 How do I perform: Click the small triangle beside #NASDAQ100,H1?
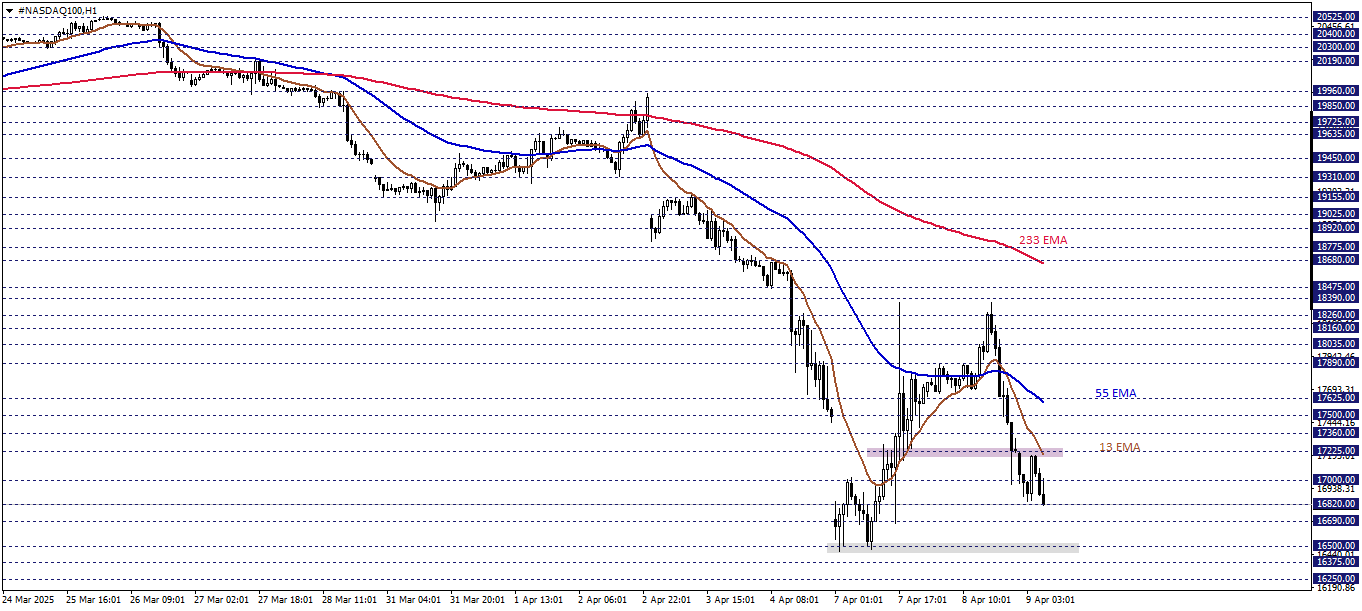point(8,10)
